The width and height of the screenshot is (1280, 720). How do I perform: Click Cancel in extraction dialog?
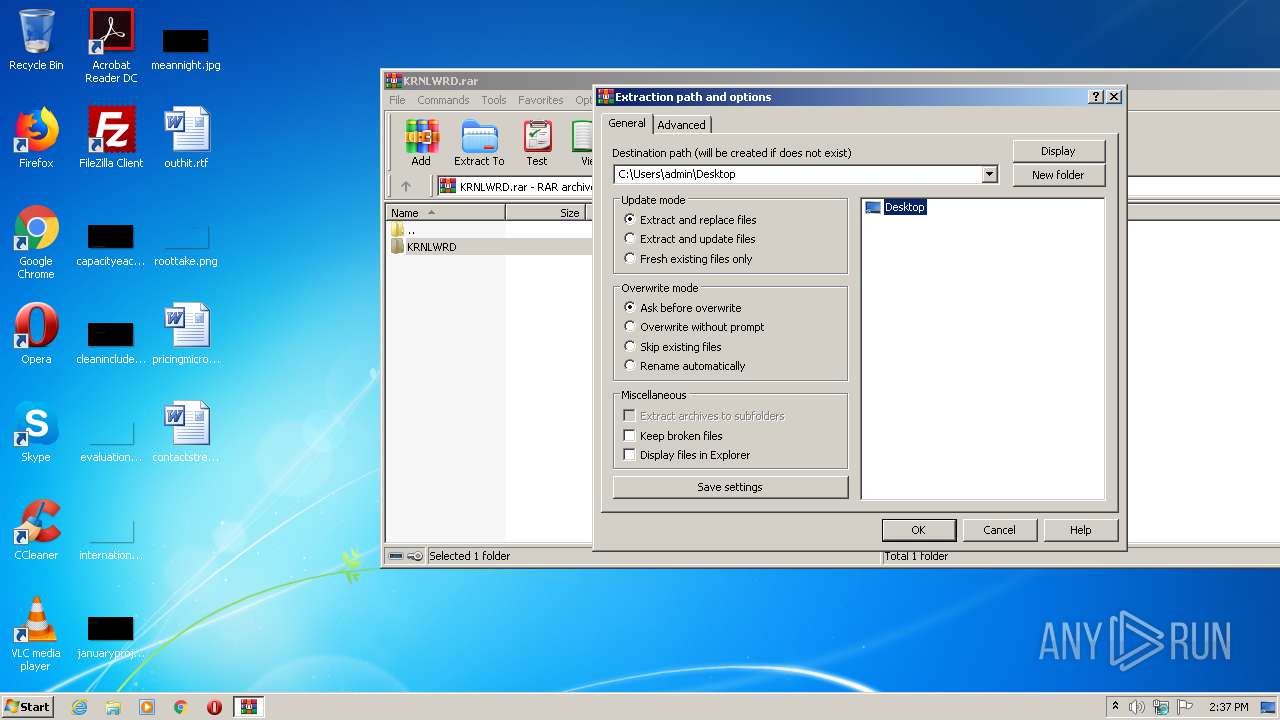pyautogui.click(x=999, y=530)
